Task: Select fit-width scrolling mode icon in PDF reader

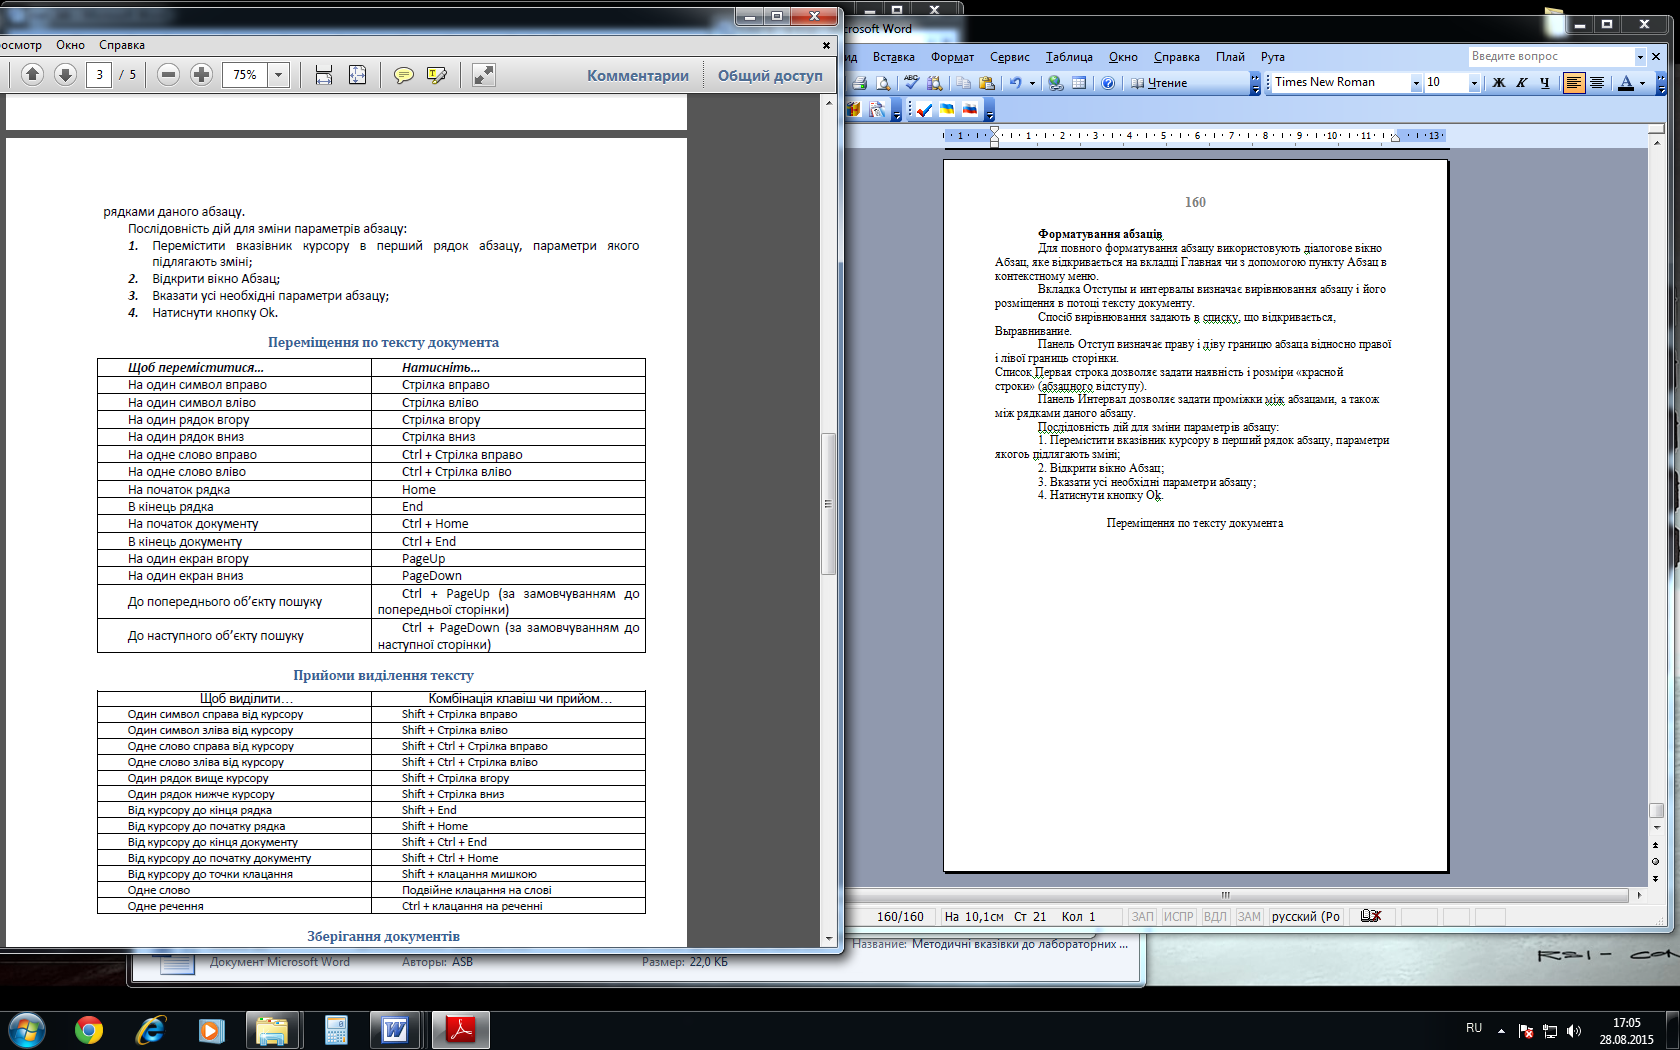Action: (x=324, y=75)
